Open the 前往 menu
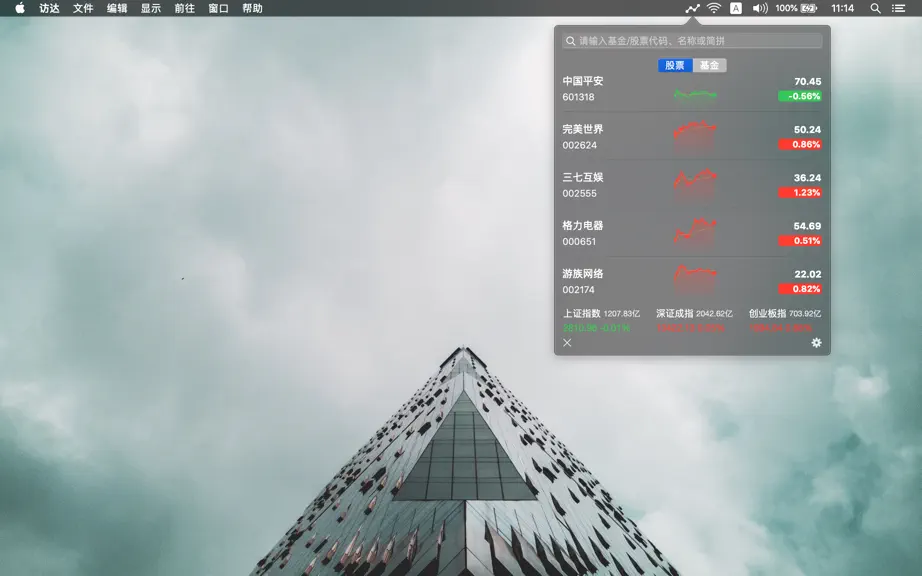This screenshot has width=922, height=576. pos(185,8)
